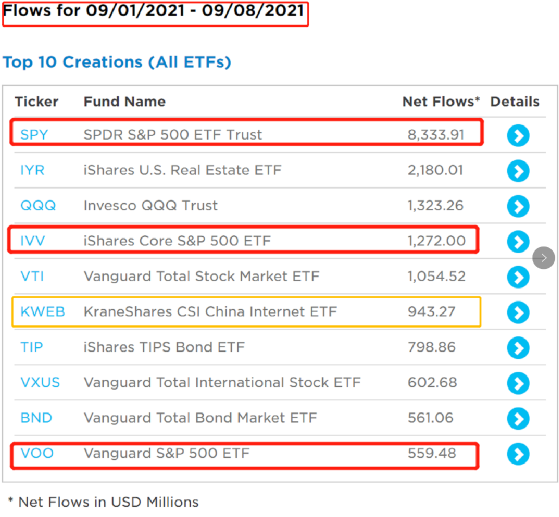Open the KWEB ticker link
Viewport: 559px width, 517px height.
point(43,312)
